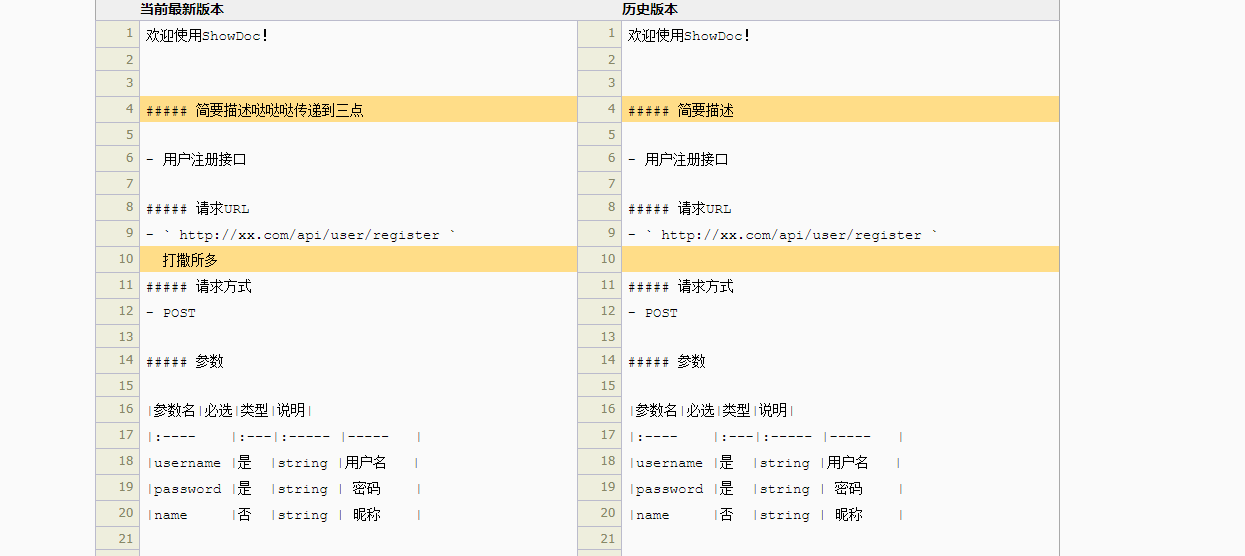Click the password table row in history pane
This screenshot has width=1245, height=556.
(x=766, y=489)
